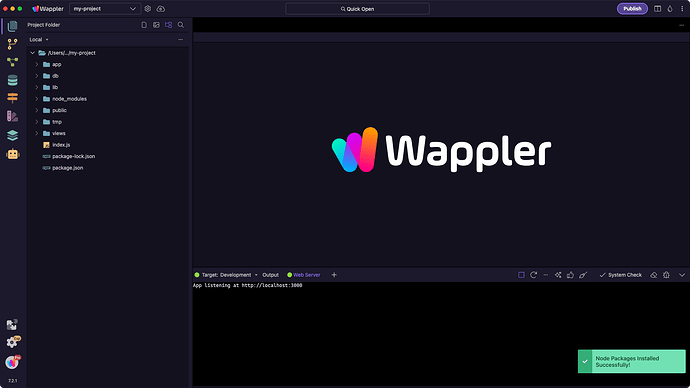Collapse the bottom terminal panel chevron

(x=682, y=275)
